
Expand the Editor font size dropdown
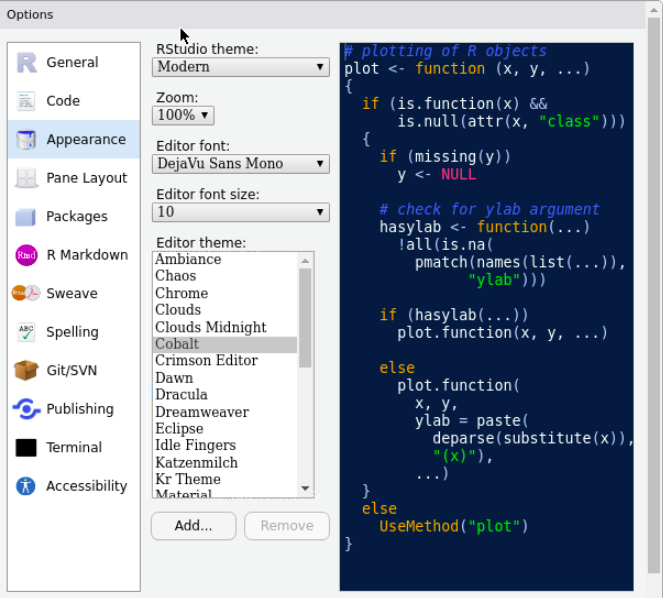(240, 211)
